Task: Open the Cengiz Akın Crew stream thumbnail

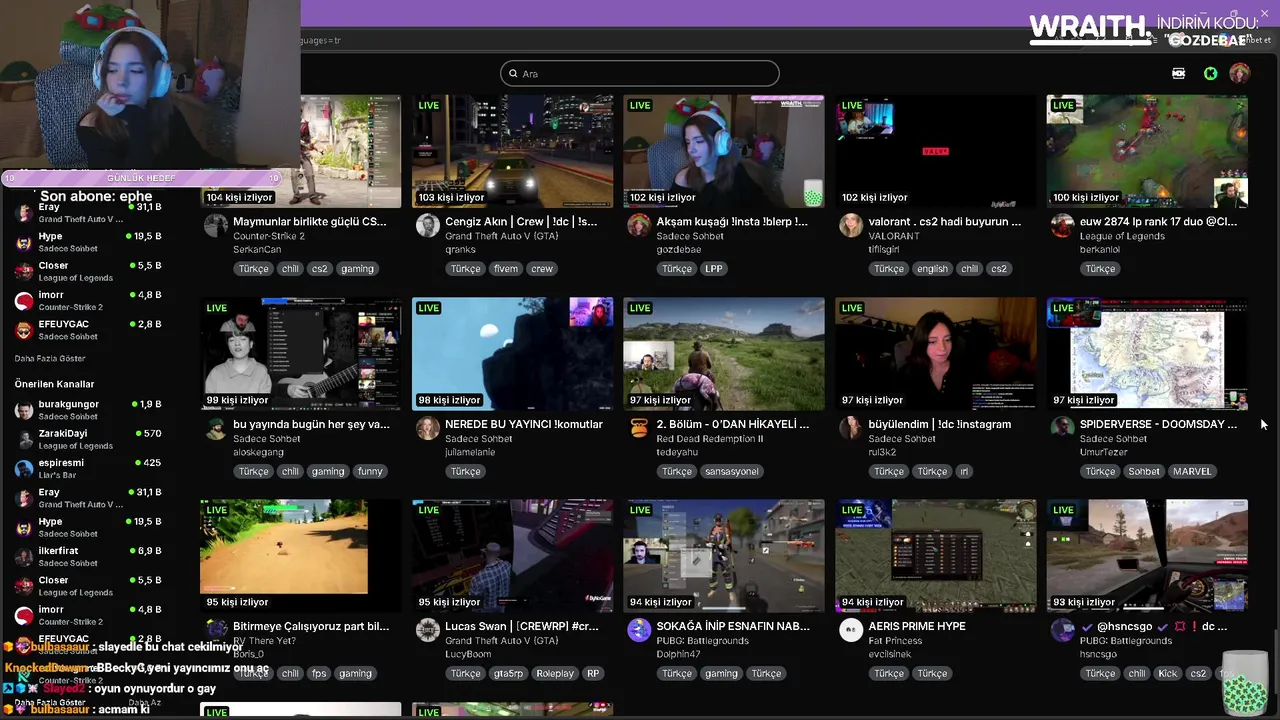Action: click(x=512, y=151)
